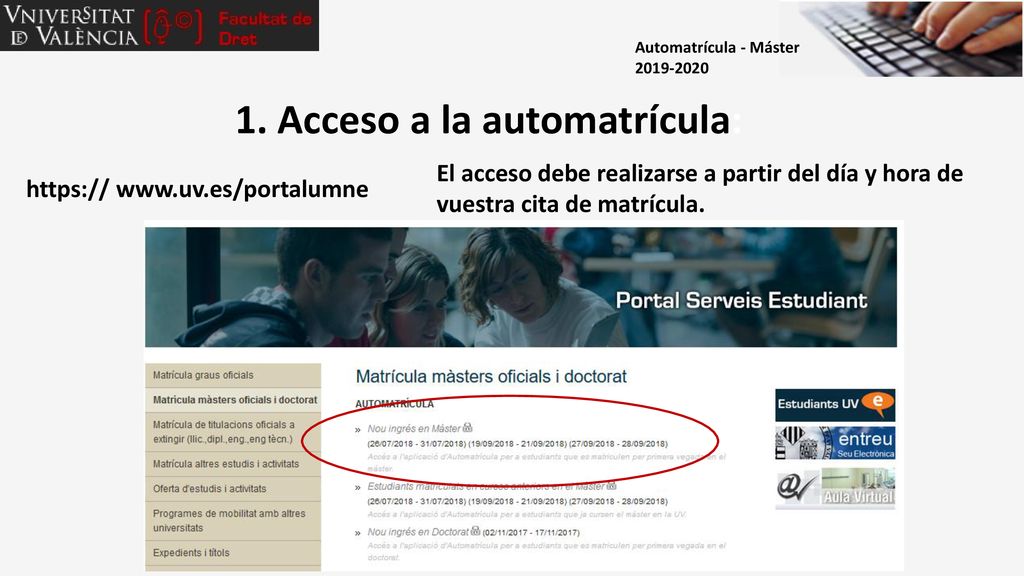Screen dimensions: 1024x576
Task: Click the Estudiants UV banner button
Action: tap(835, 405)
